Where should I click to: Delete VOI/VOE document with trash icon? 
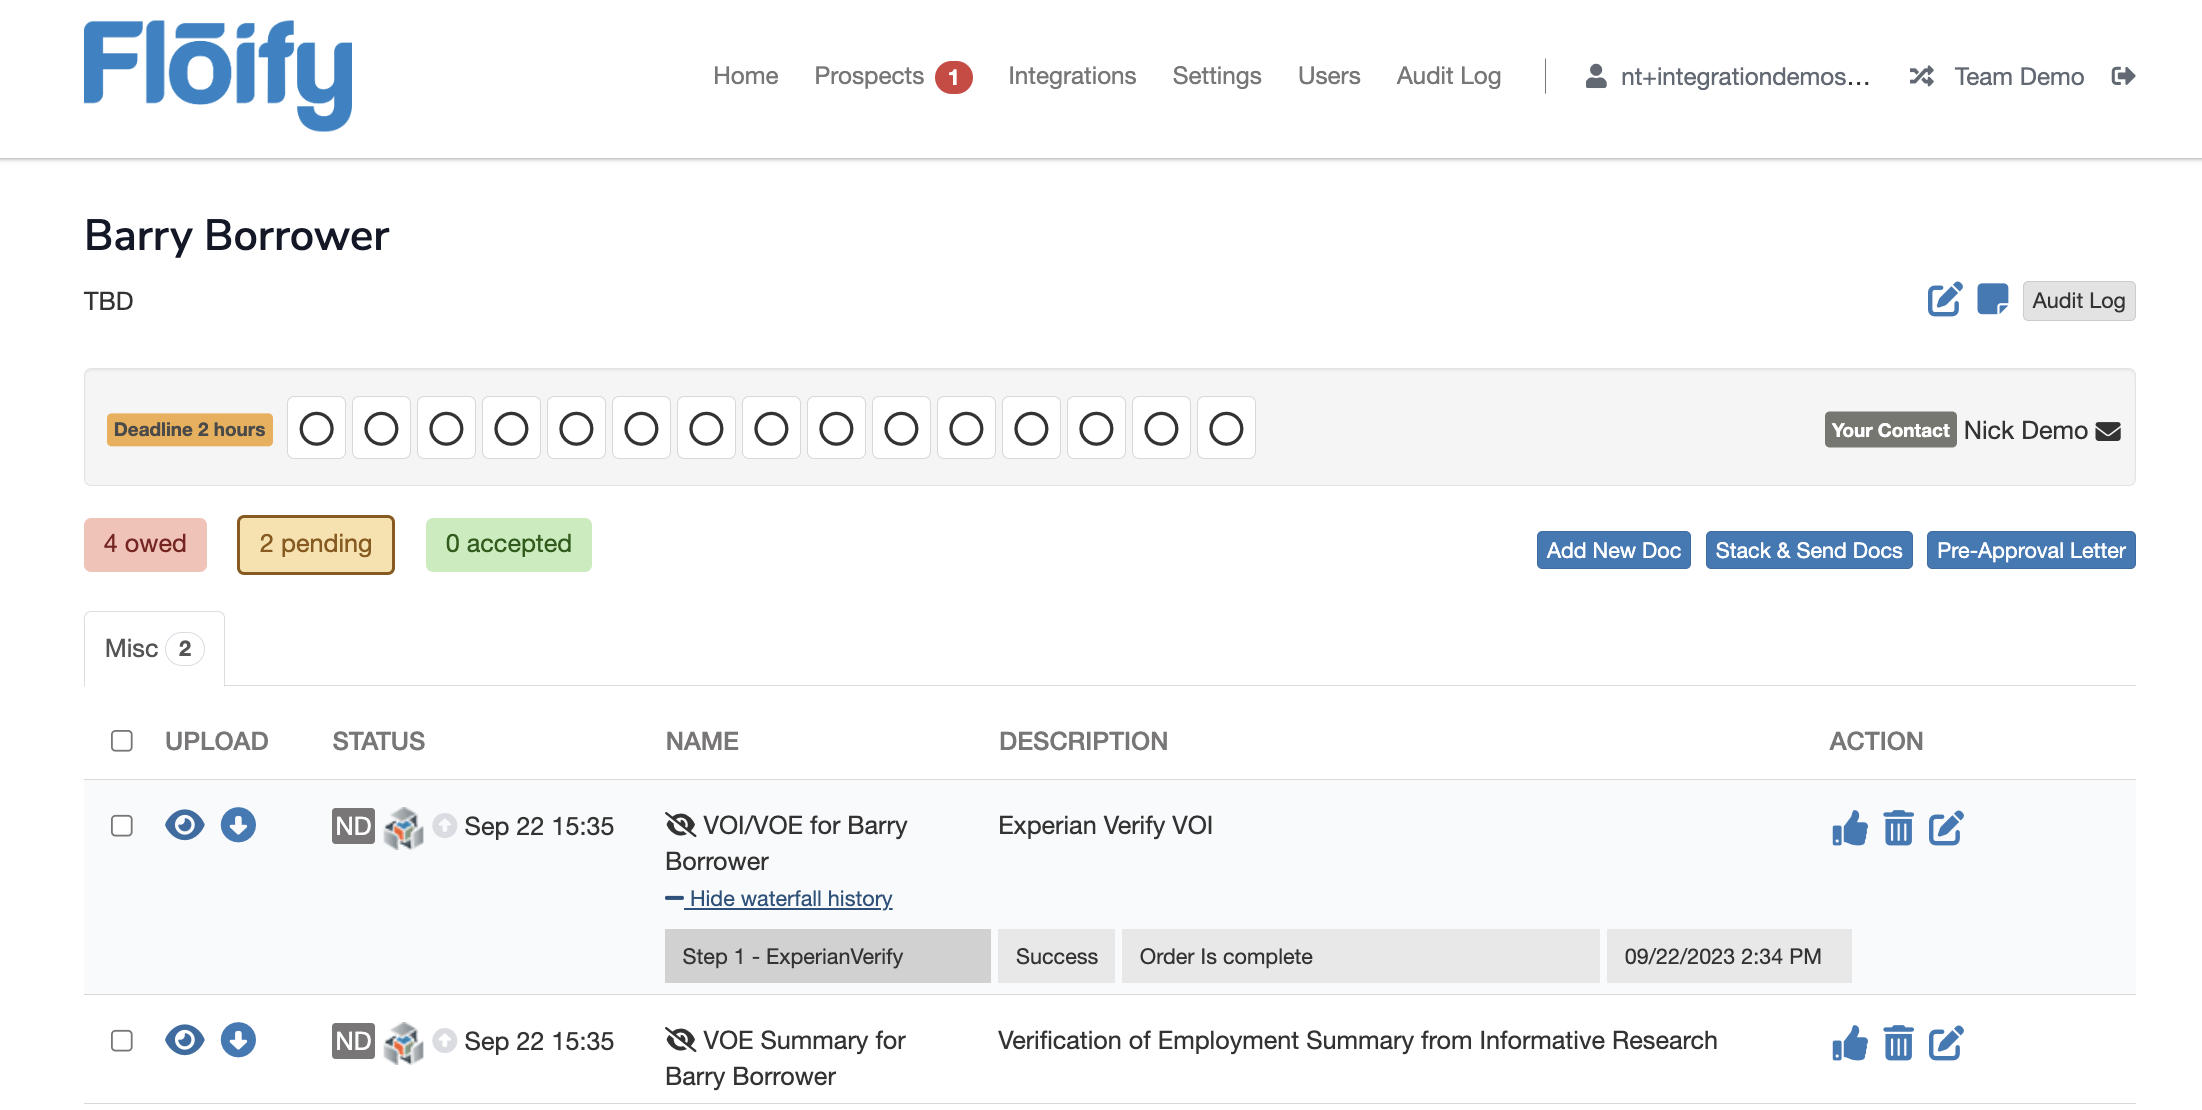tap(1897, 828)
